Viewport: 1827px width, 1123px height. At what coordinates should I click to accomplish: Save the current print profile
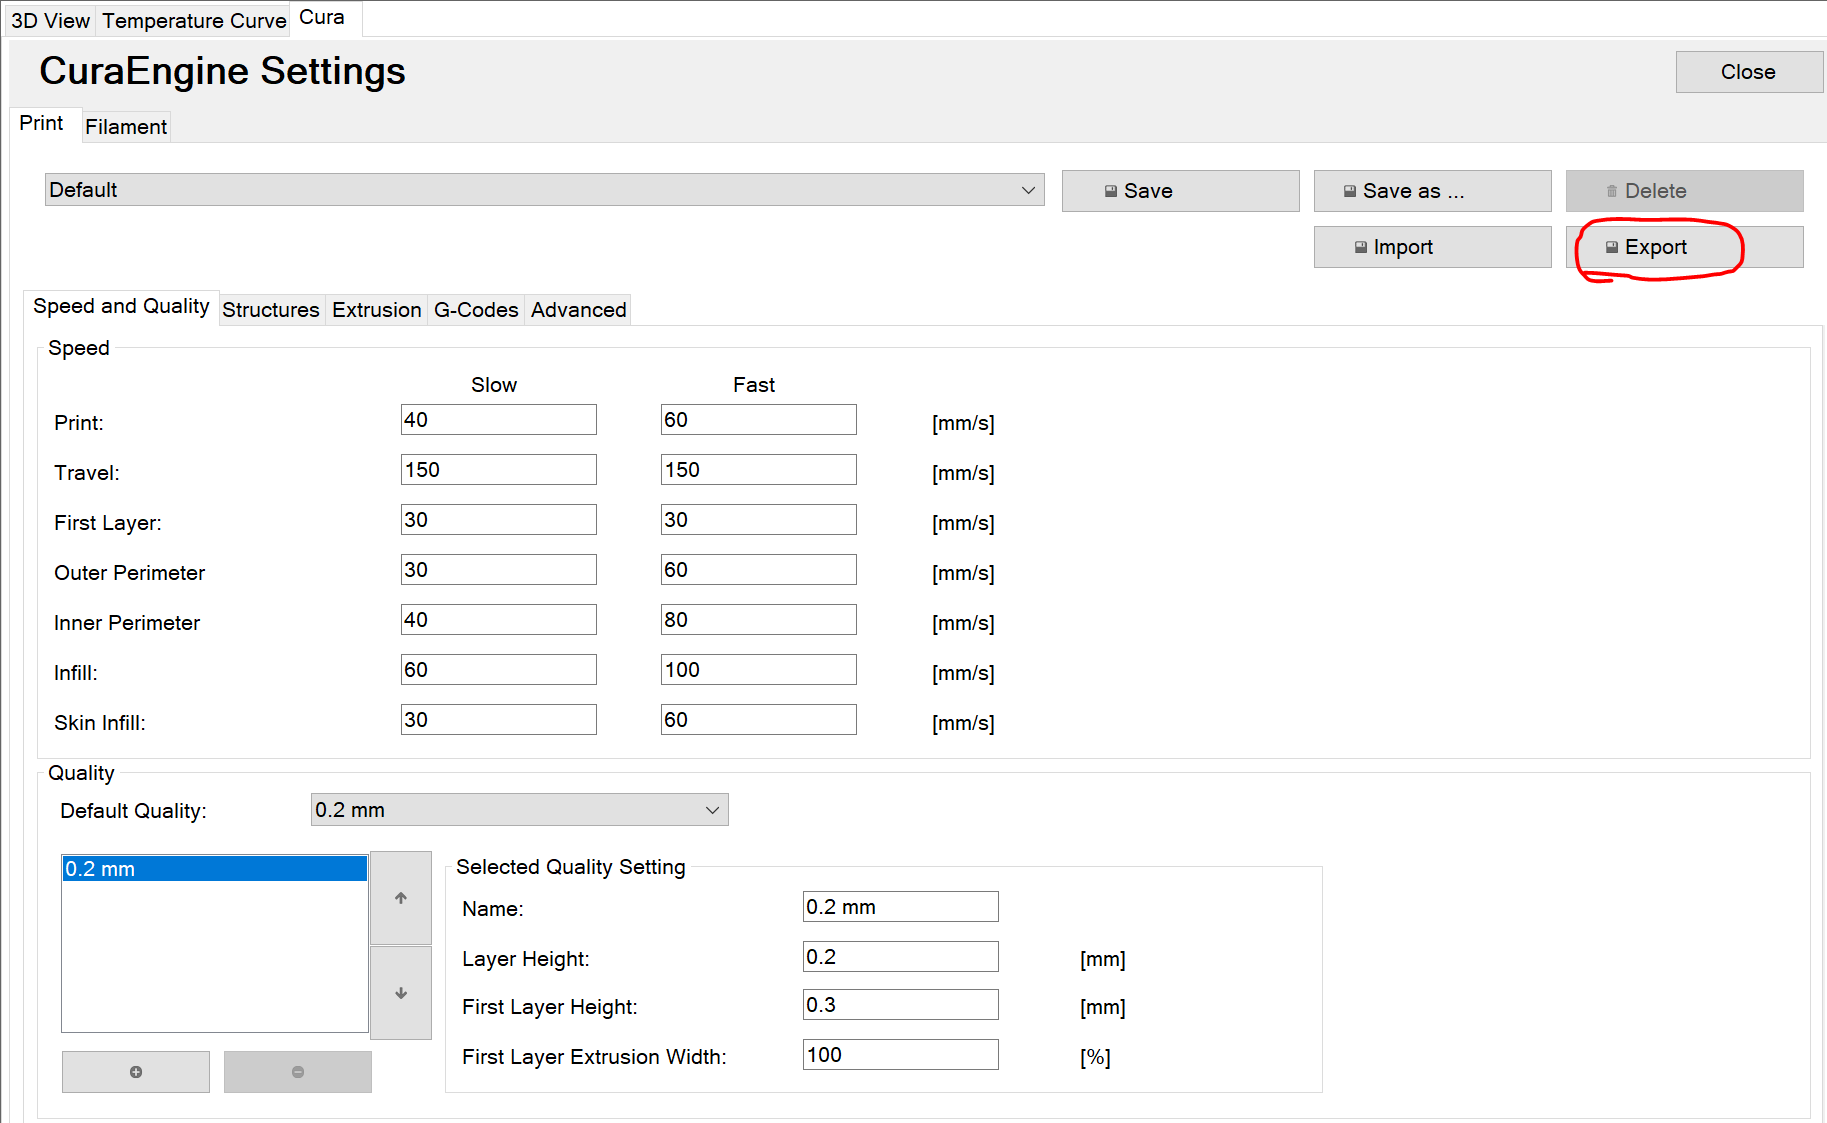click(x=1181, y=191)
